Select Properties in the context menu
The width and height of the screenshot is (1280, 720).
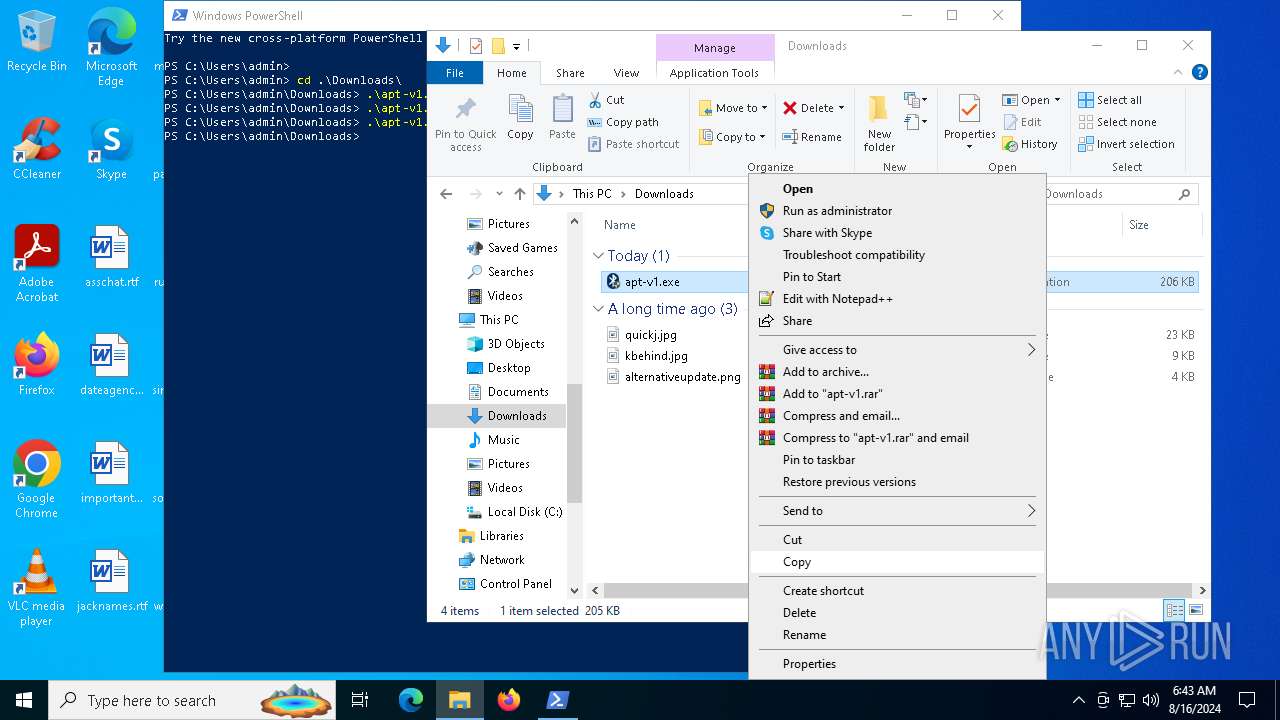point(896,664)
